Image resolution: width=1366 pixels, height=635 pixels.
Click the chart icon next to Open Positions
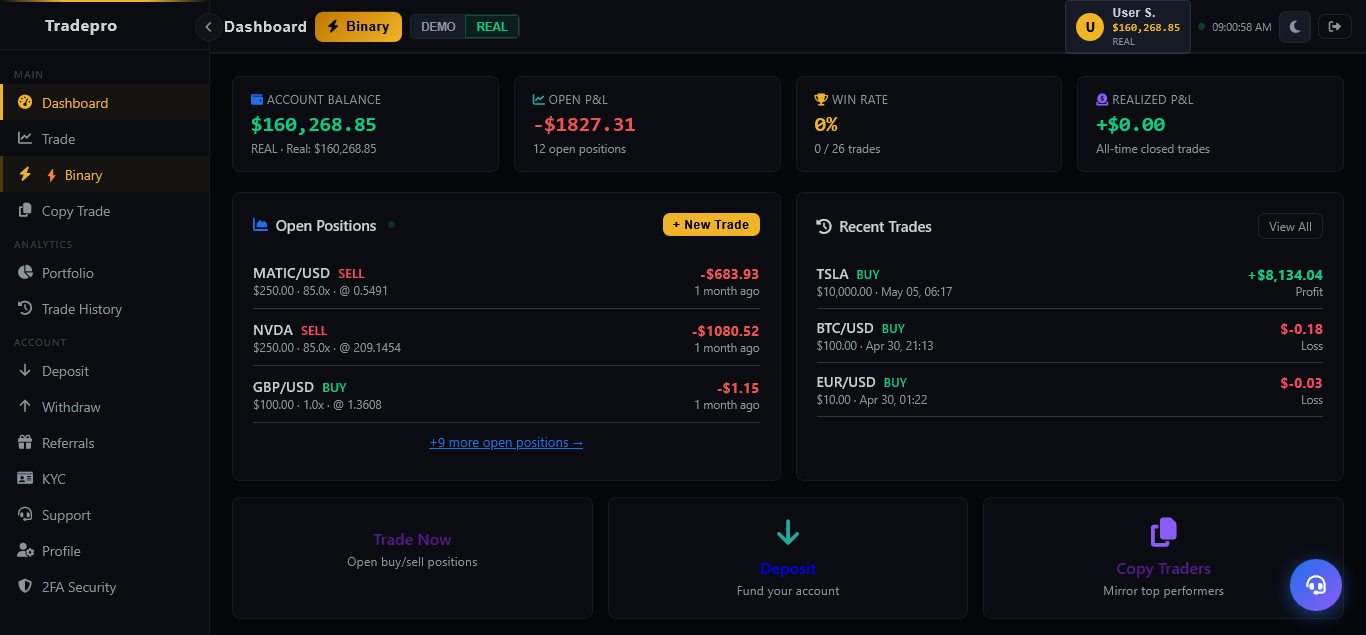tap(261, 225)
